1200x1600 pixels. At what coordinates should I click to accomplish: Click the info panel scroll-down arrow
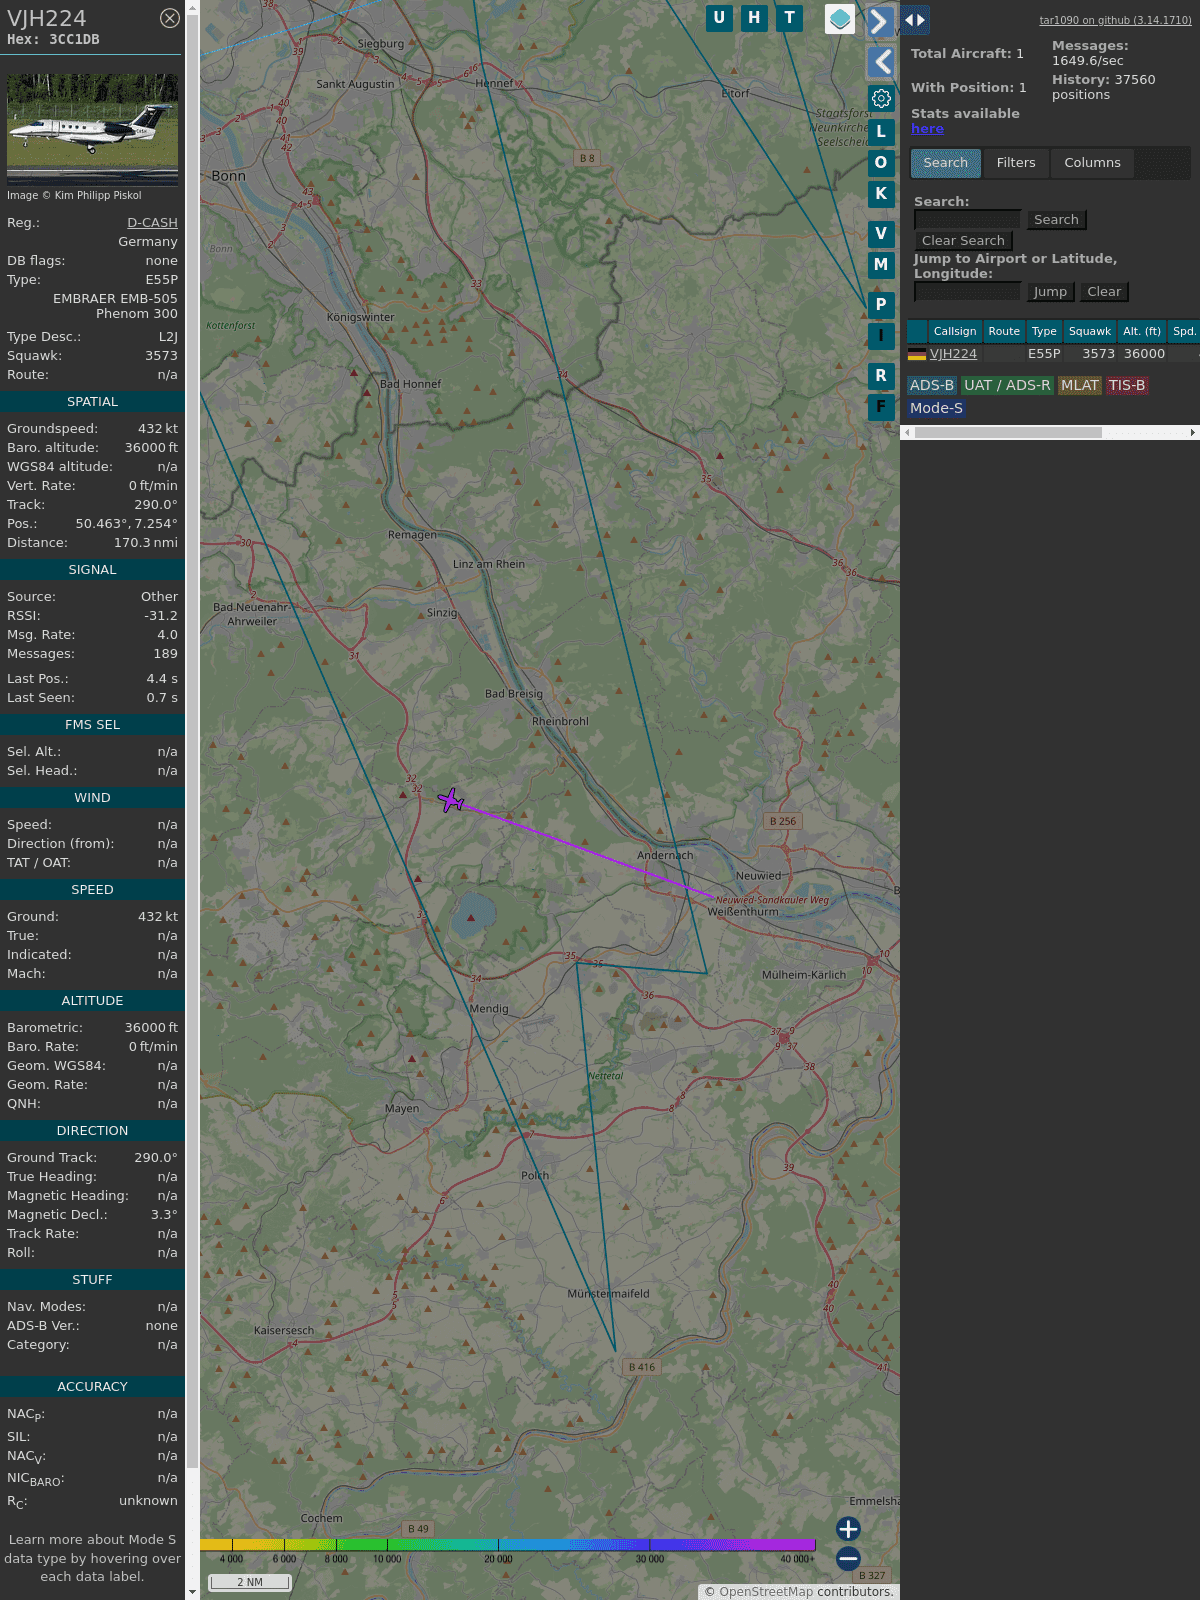[x=193, y=1592]
